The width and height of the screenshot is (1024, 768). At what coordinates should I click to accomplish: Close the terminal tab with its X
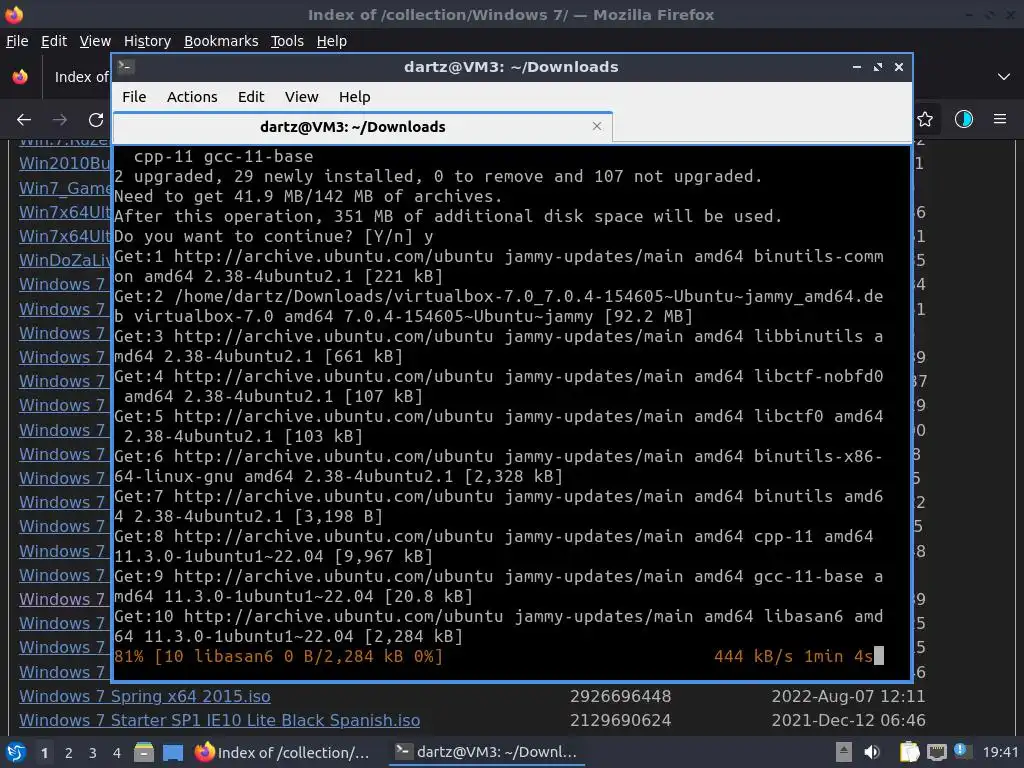(596, 126)
